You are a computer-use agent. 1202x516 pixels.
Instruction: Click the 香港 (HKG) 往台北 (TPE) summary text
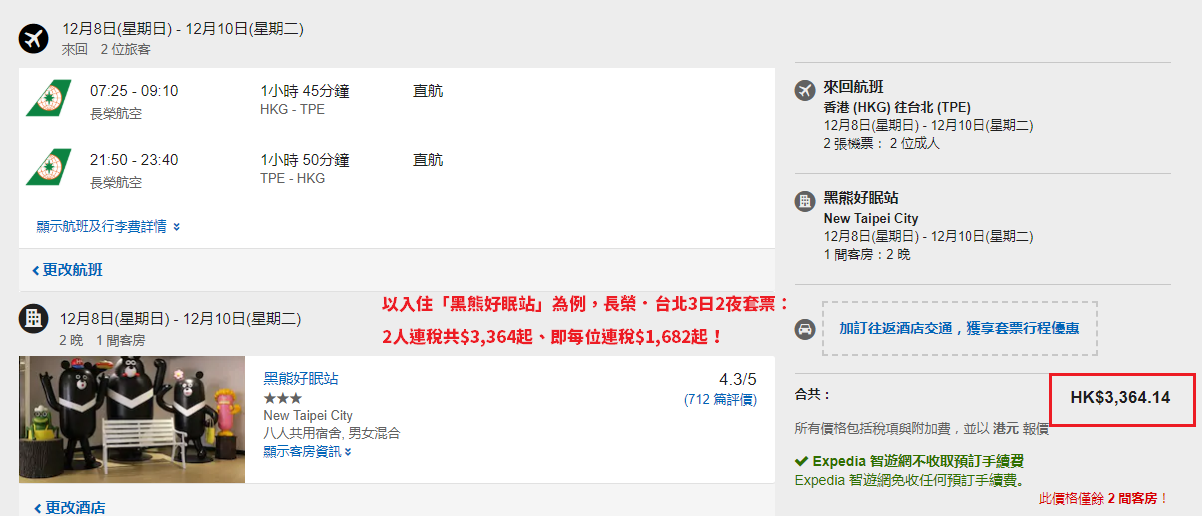pyautogui.click(x=897, y=108)
